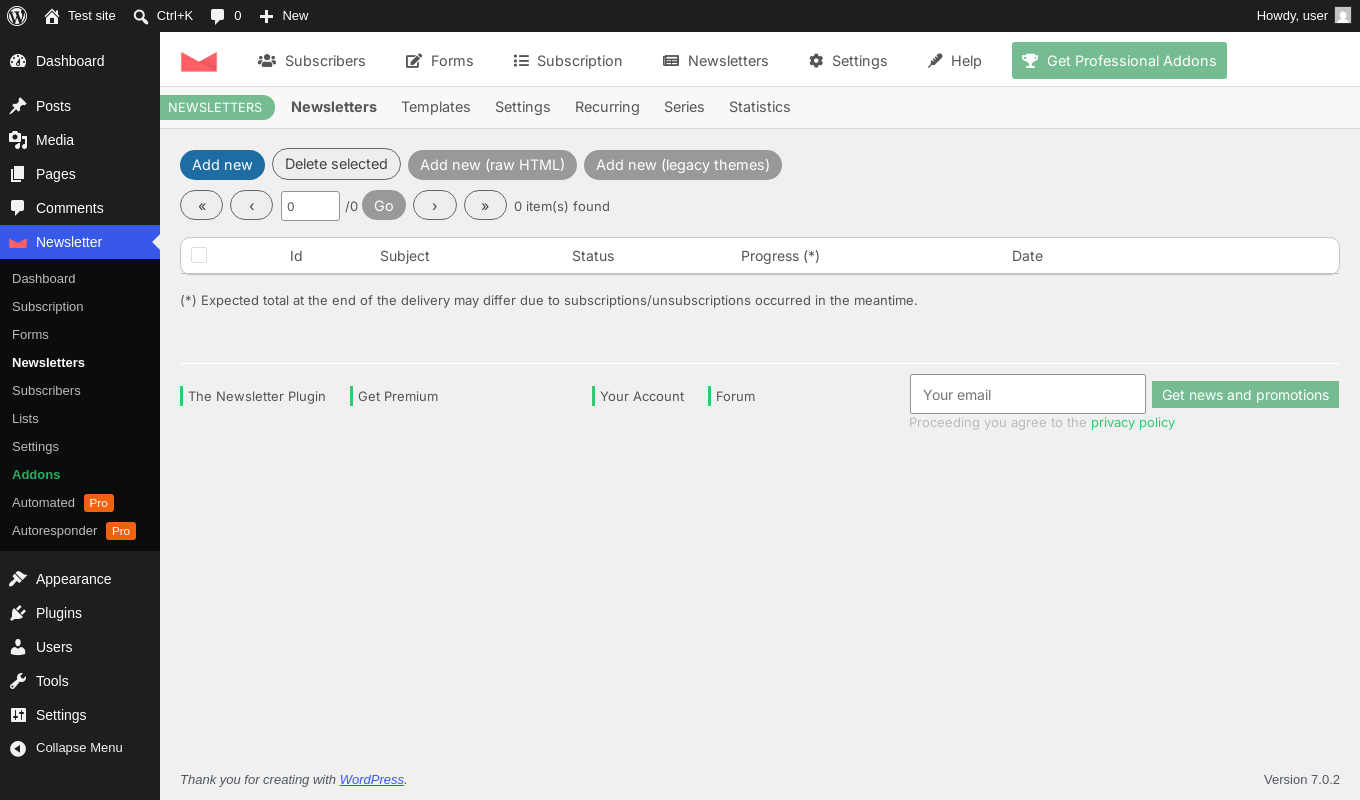Open the newsletter Settings sub-tab
Screen dimensions: 1360x800
coord(523,107)
